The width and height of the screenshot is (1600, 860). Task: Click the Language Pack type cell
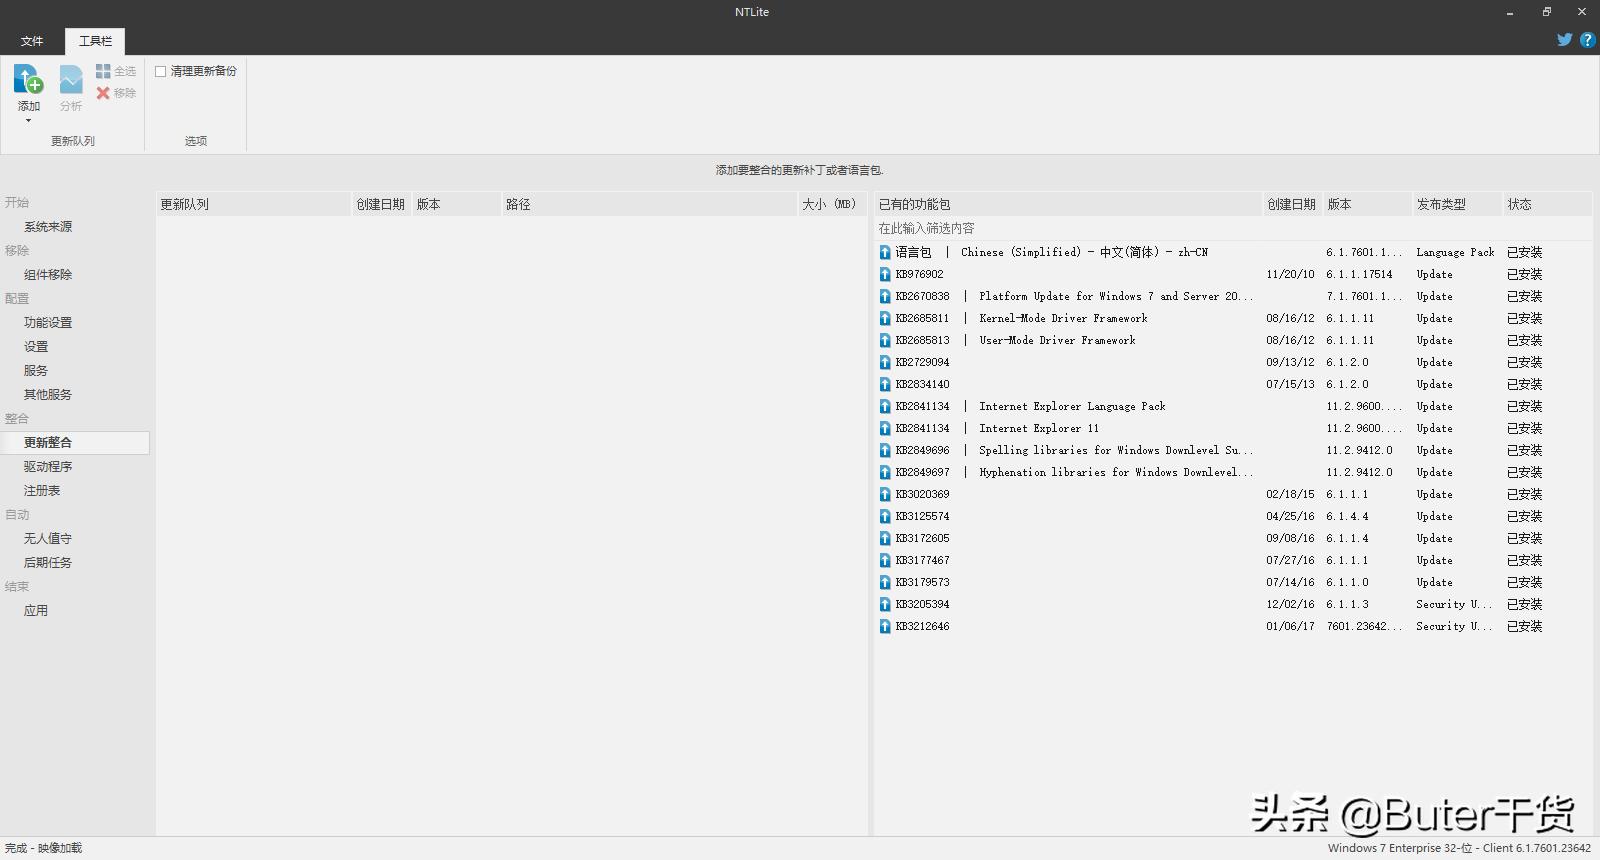1455,252
